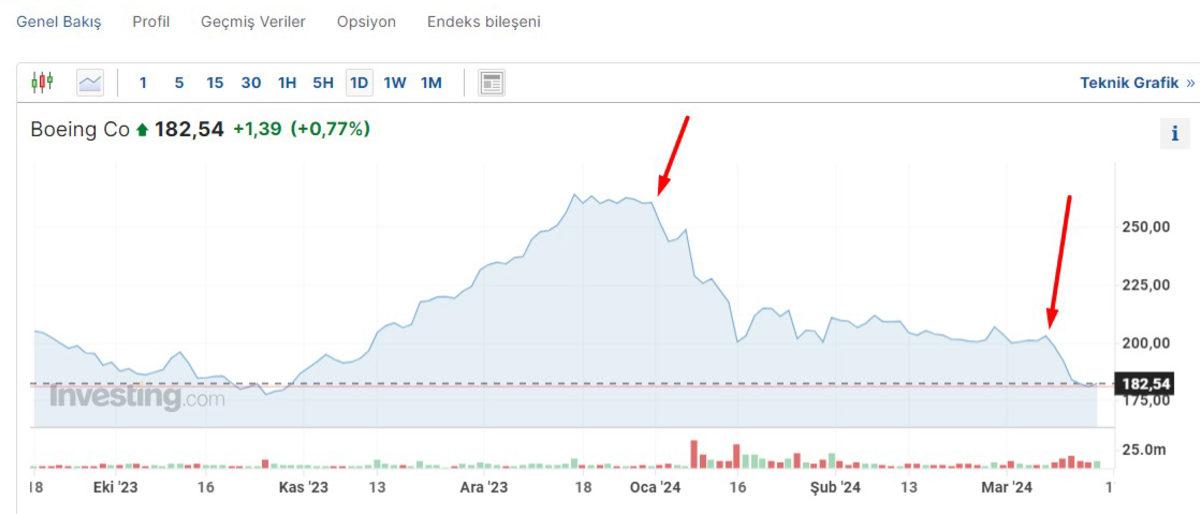Click the 182,54 price label on axis

pos(1146,384)
